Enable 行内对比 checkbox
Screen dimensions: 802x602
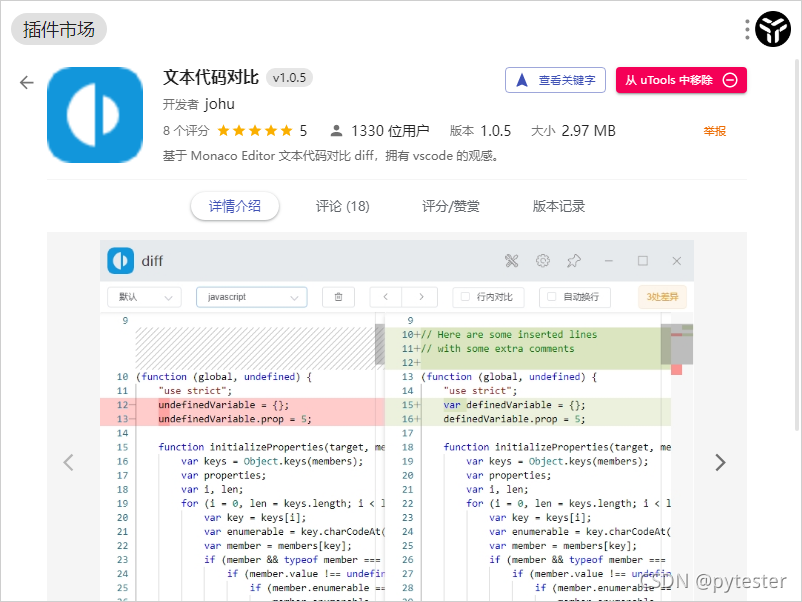tap(465, 297)
